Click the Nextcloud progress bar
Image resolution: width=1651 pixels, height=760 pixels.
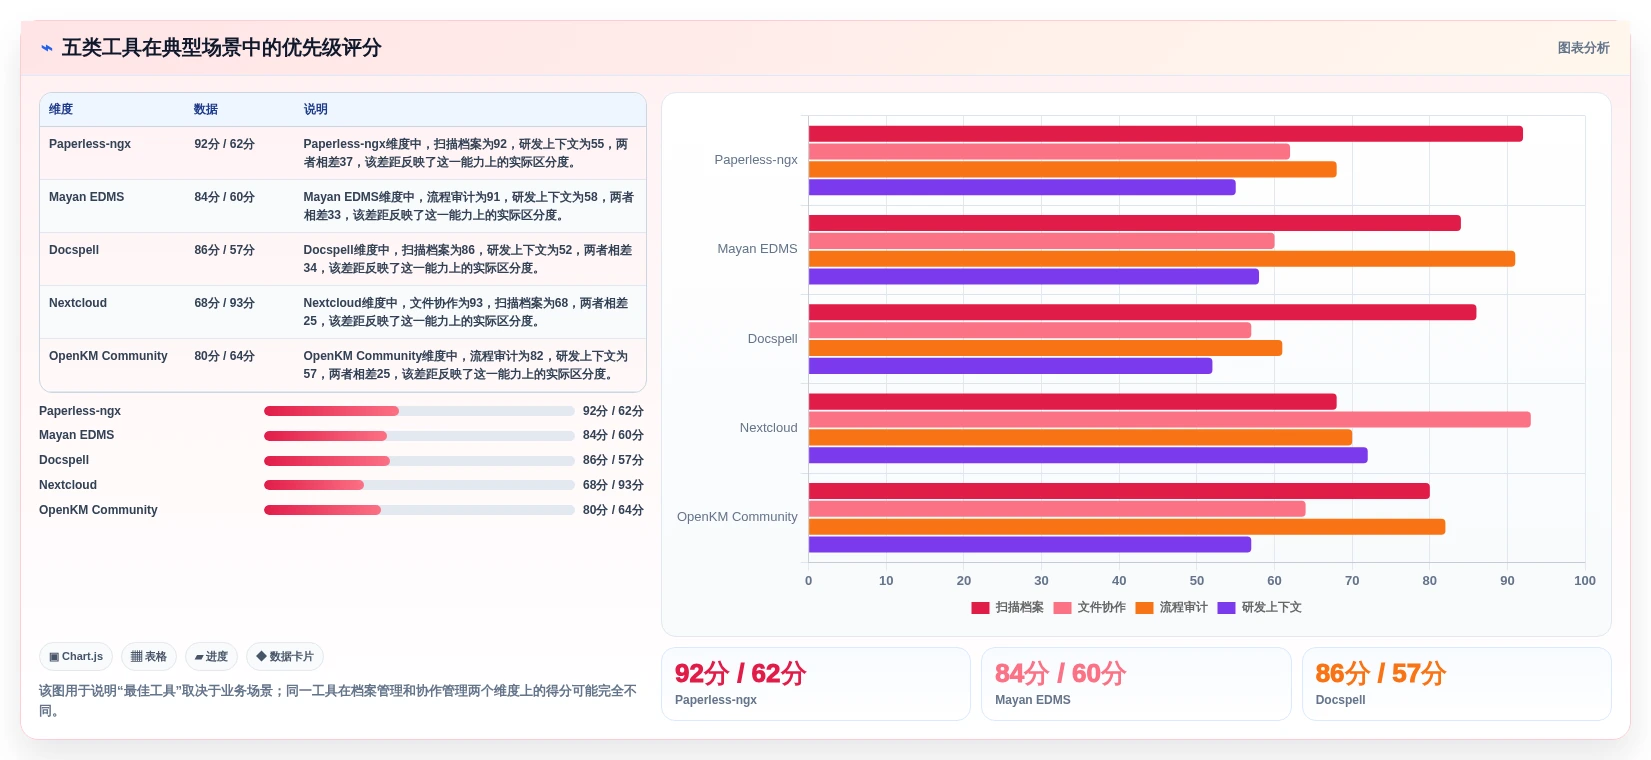click(x=419, y=485)
